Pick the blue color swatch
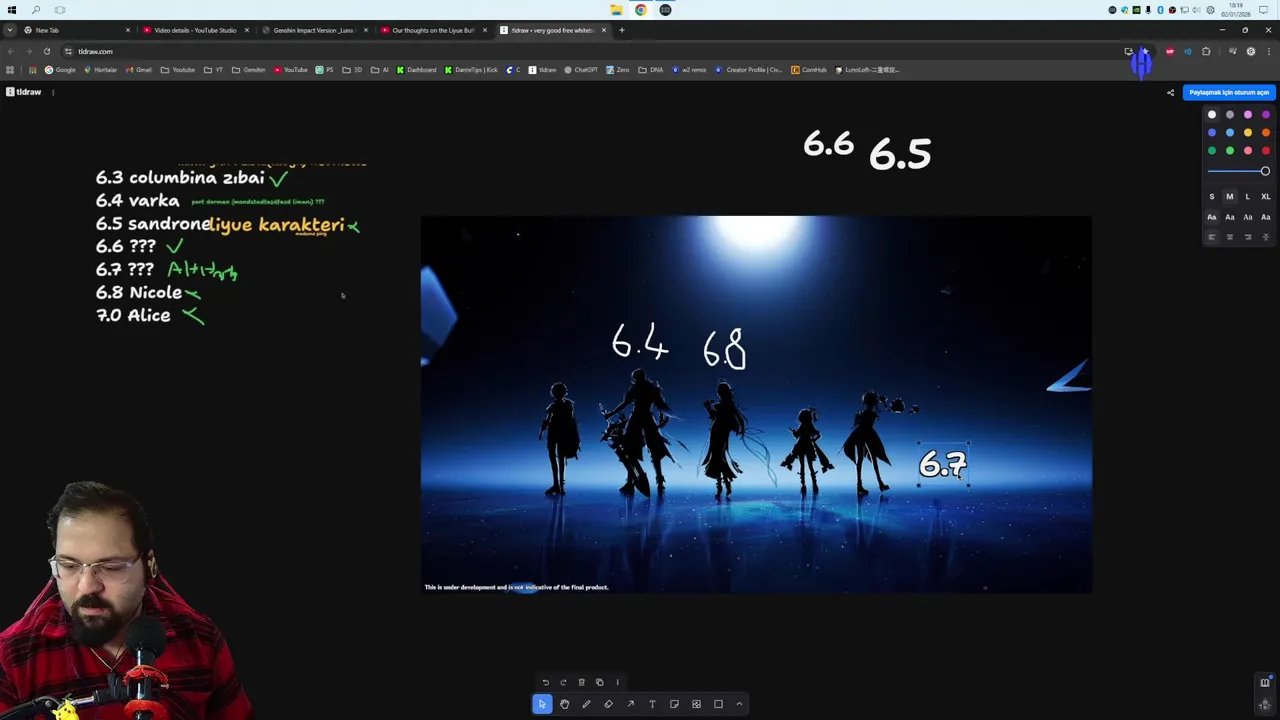 [x=1212, y=133]
